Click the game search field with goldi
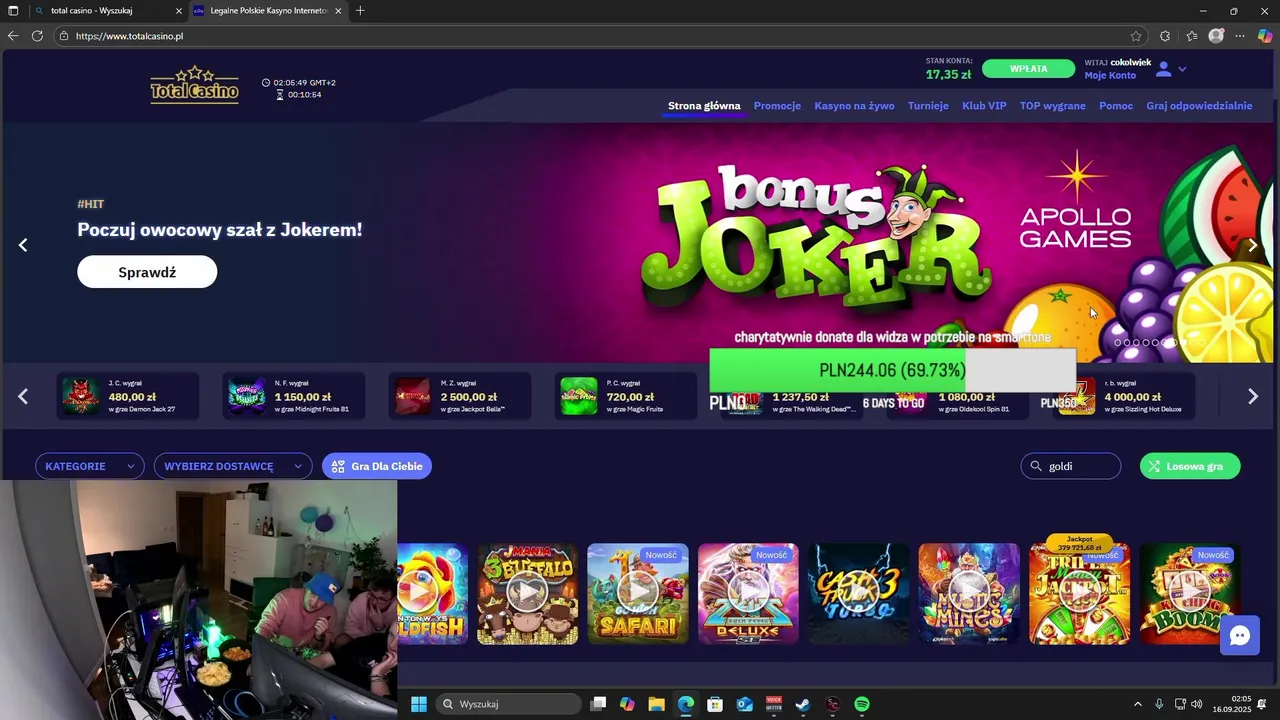The image size is (1280, 720). click(x=1070, y=466)
